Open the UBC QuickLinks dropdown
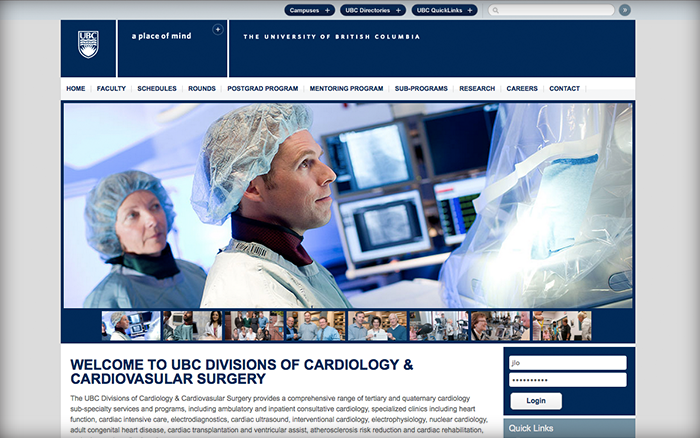The image size is (700, 438). click(x=444, y=10)
